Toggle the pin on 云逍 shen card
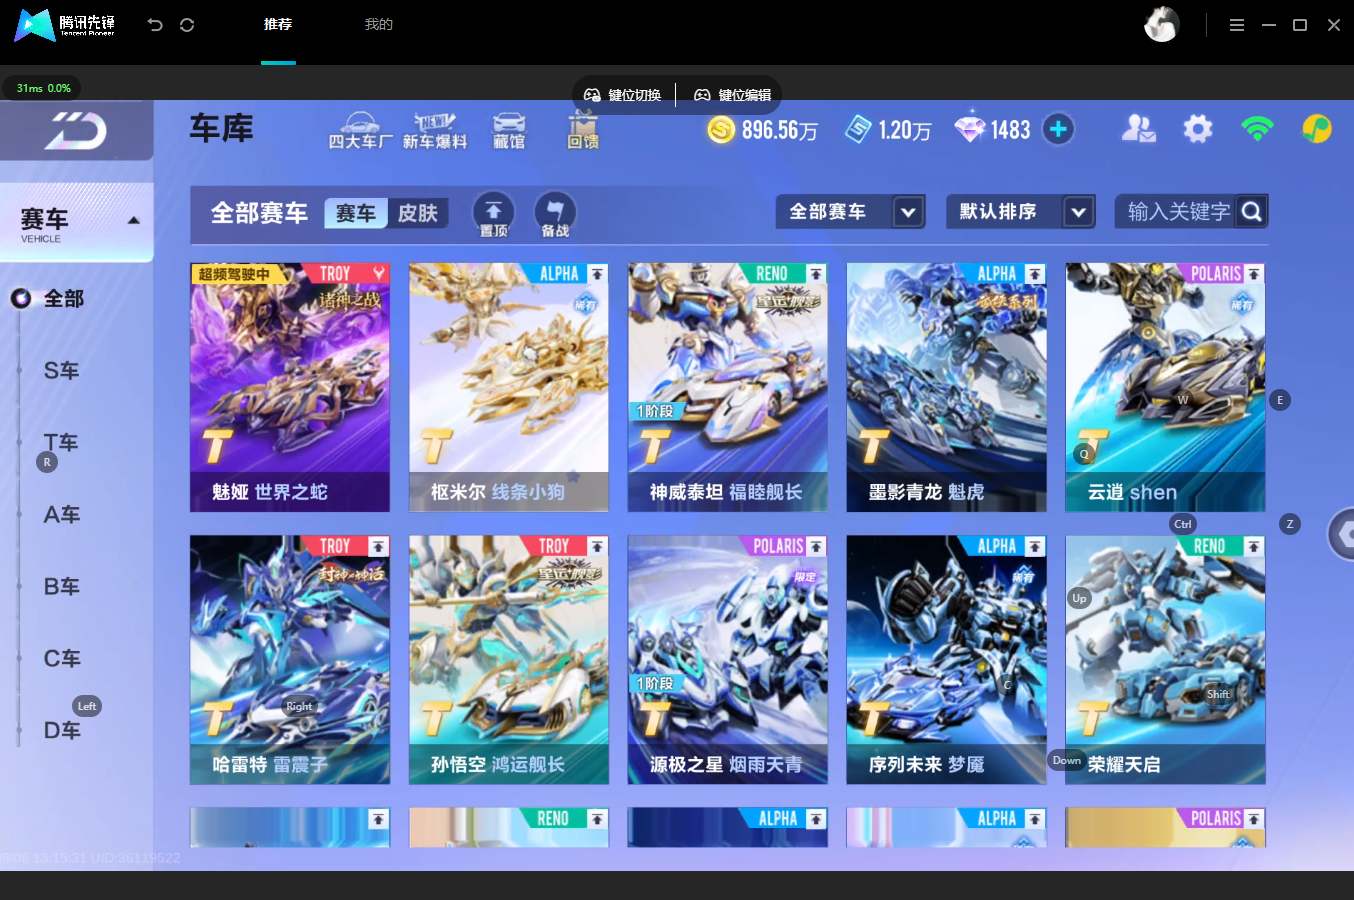This screenshot has height=900, width=1354. (x=1254, y=274)
